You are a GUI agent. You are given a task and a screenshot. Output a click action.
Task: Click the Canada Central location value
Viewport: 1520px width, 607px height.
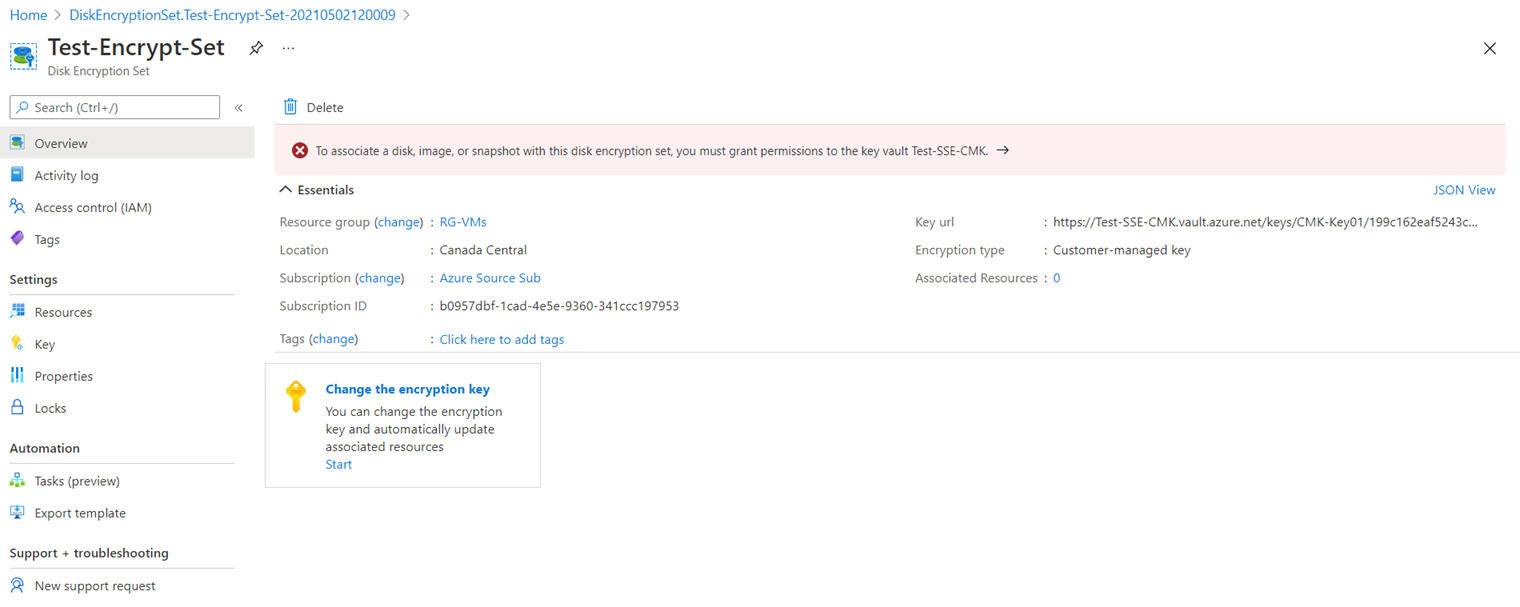(483, 250)
